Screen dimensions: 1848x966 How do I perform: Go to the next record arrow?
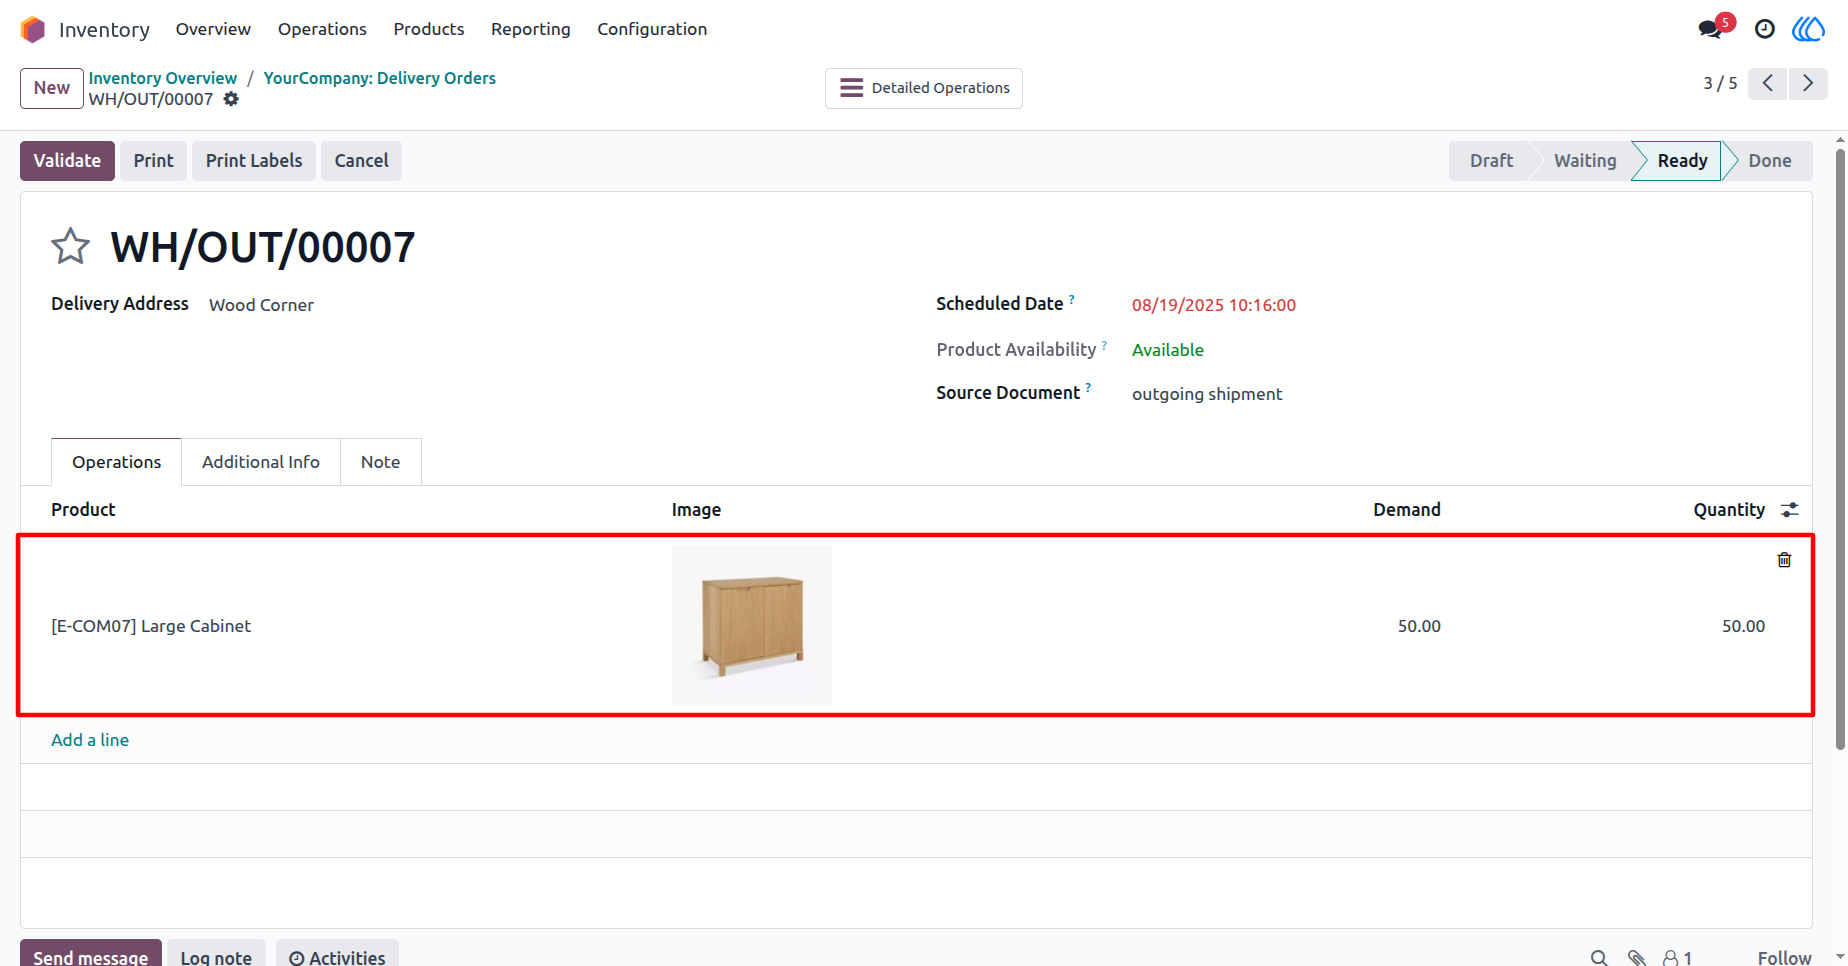point(1808,83)
